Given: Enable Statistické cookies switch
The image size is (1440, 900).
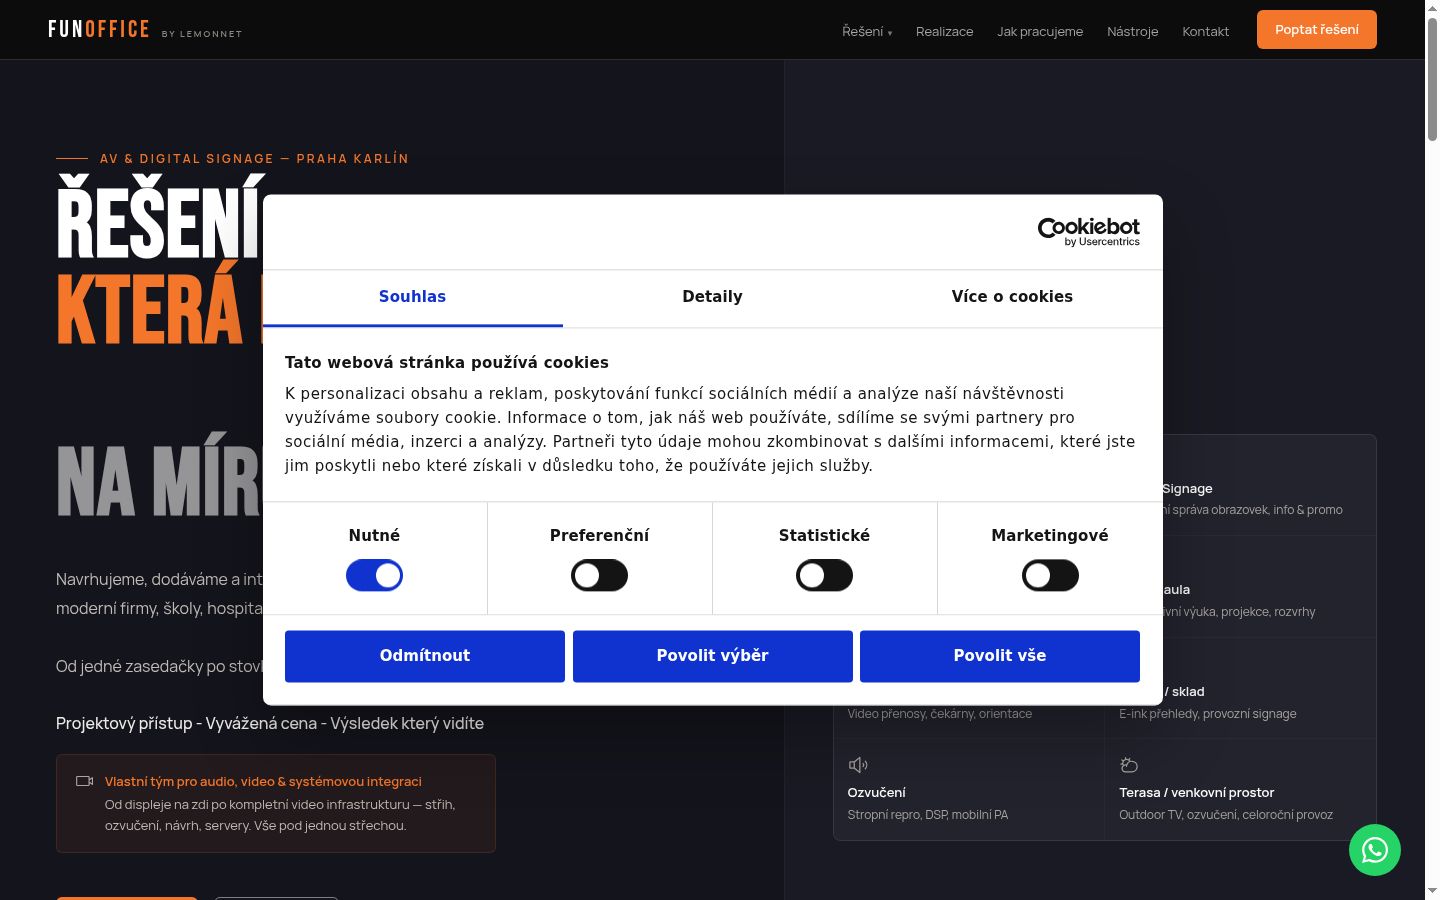Looking at the screenshot, I should (x=824, y=575).
